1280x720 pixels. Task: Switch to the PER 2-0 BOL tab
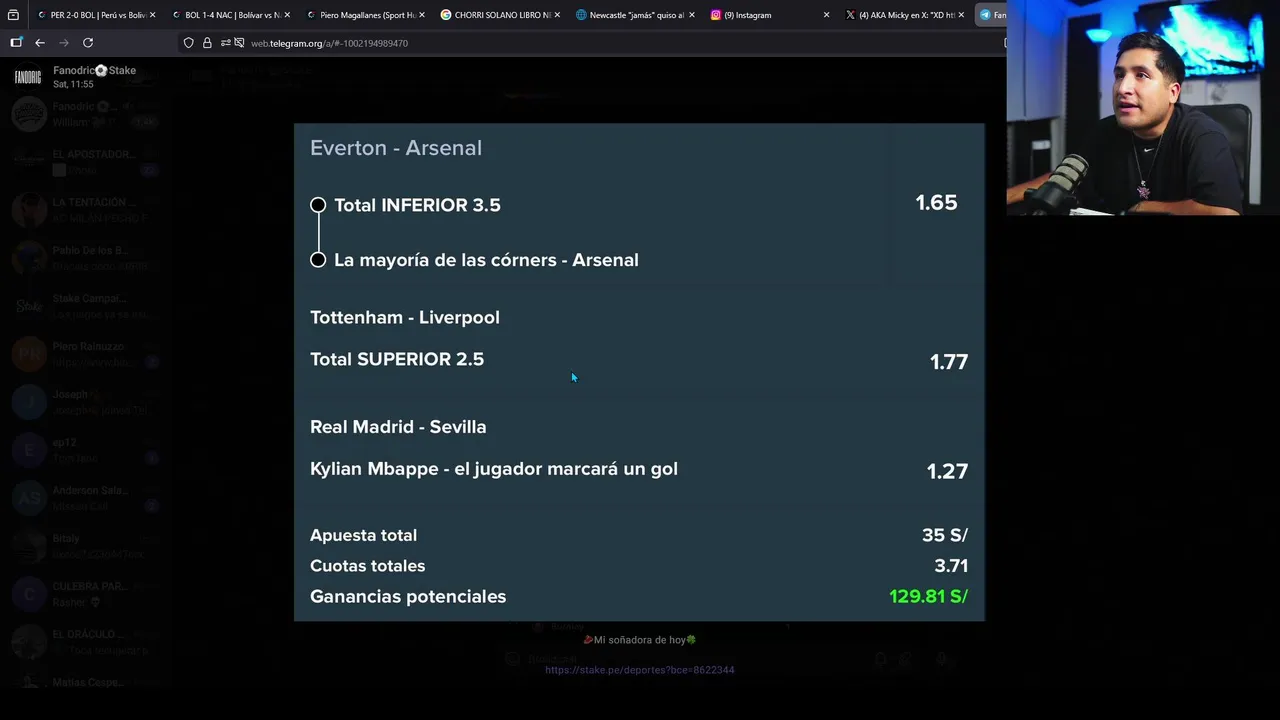(x=95, y=15)
